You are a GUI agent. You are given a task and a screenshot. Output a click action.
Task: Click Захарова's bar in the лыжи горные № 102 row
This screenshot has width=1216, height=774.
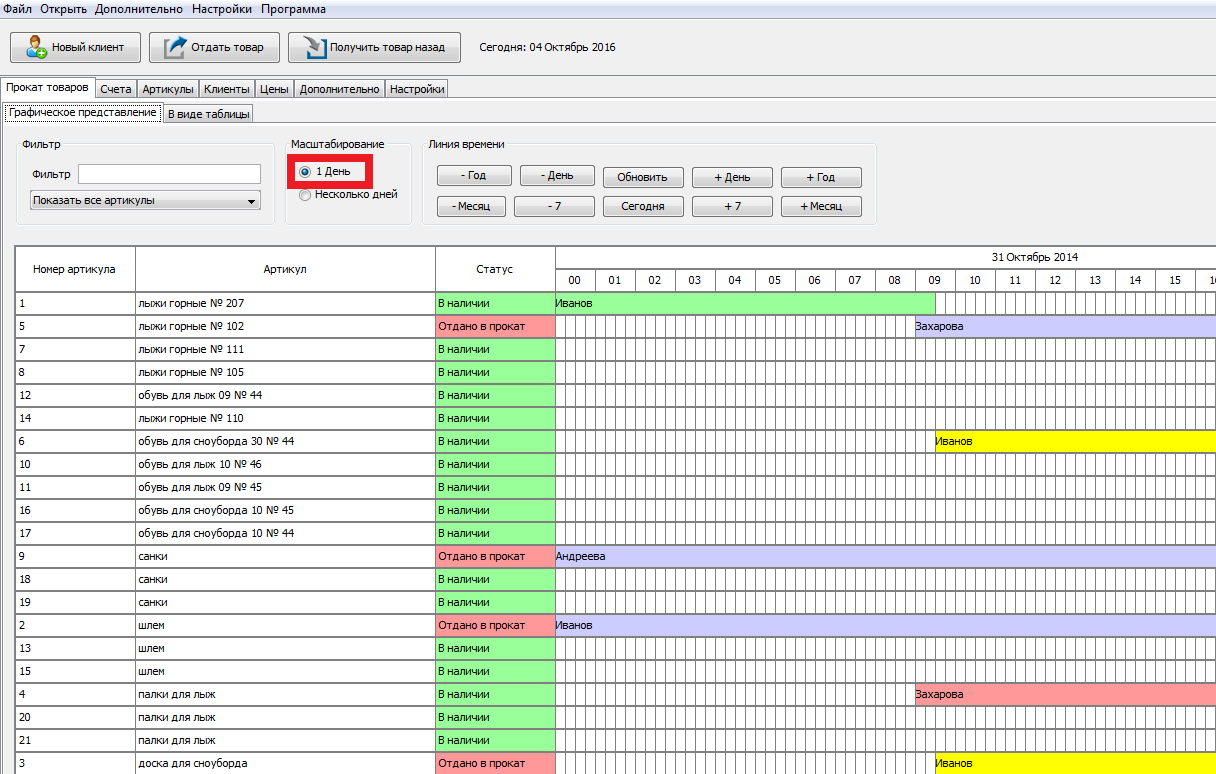tap(1065, 326)
